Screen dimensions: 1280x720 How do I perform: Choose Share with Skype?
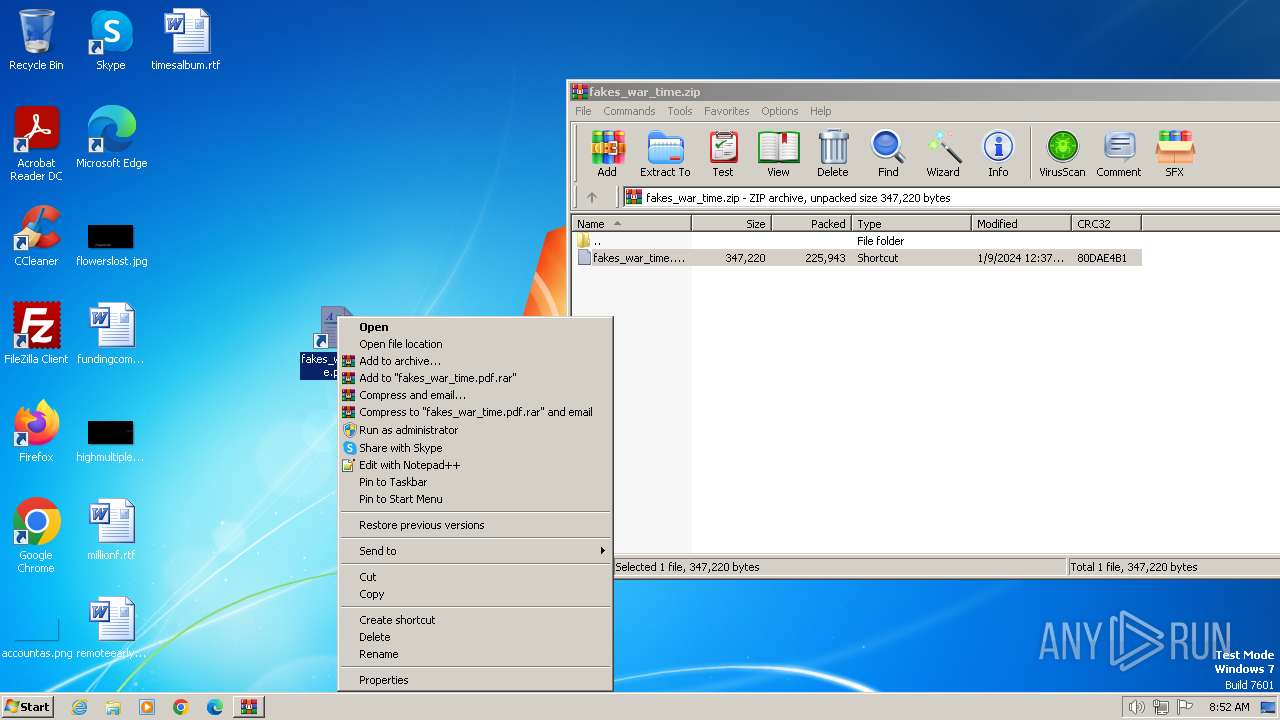[x=475, y=448]
